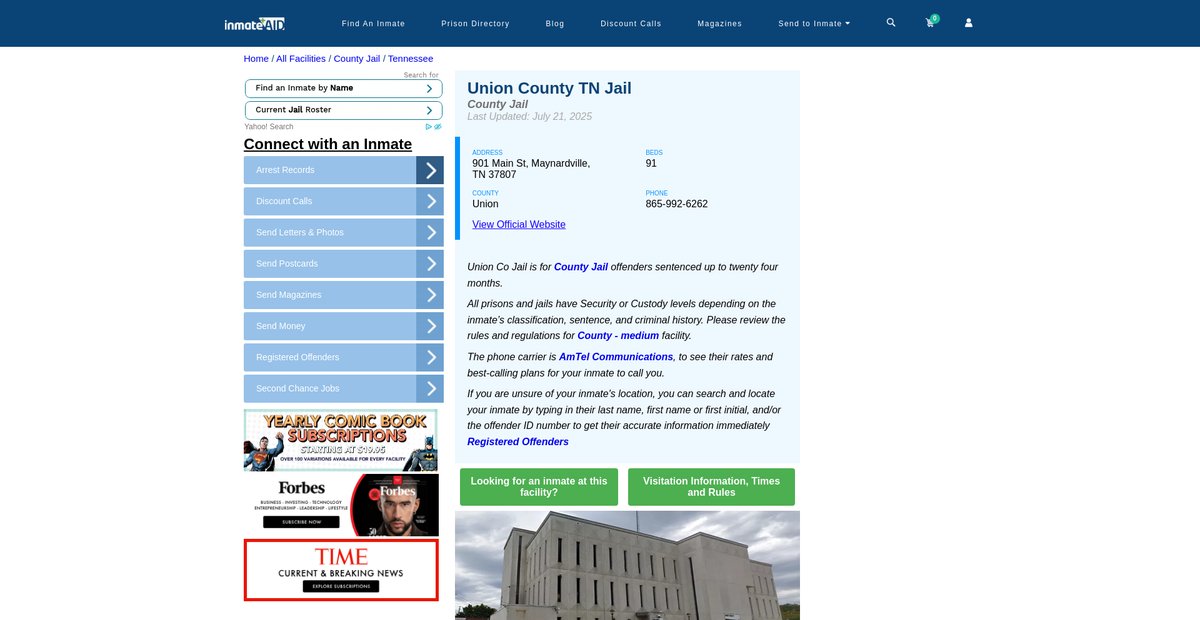
Task: Click the arrow beside Registered Offenders sidebar item
Action: pyautogui.click(x=430, y=357)
